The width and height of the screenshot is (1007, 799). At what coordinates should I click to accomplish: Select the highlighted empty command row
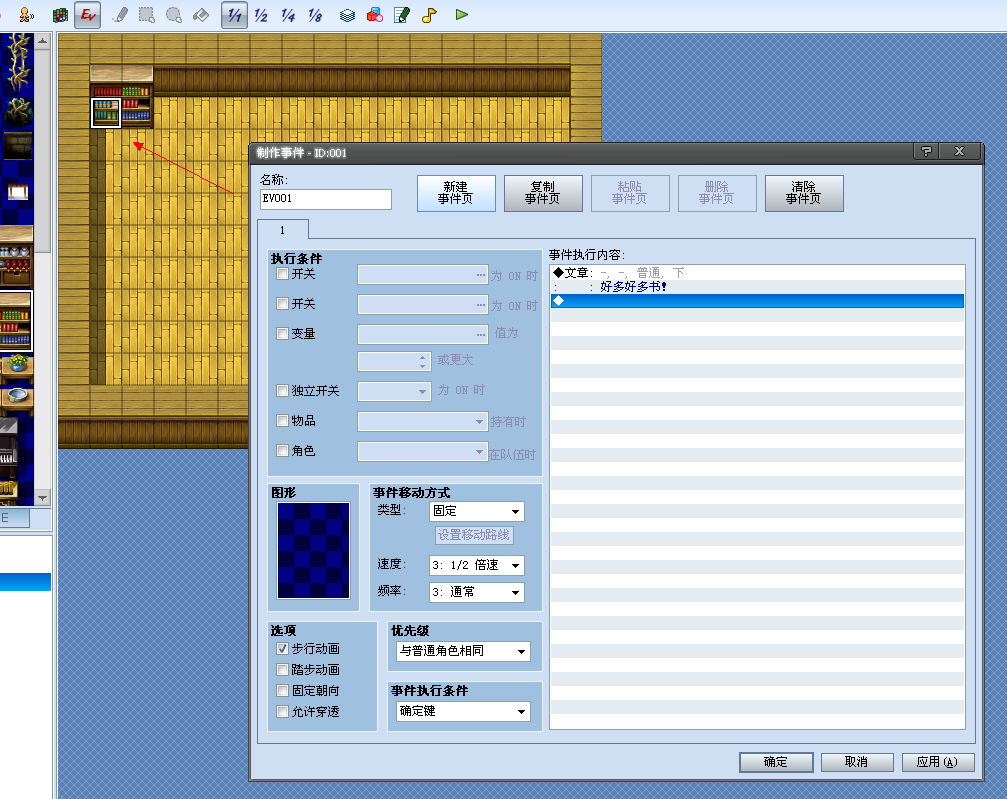tap(757, 301)
